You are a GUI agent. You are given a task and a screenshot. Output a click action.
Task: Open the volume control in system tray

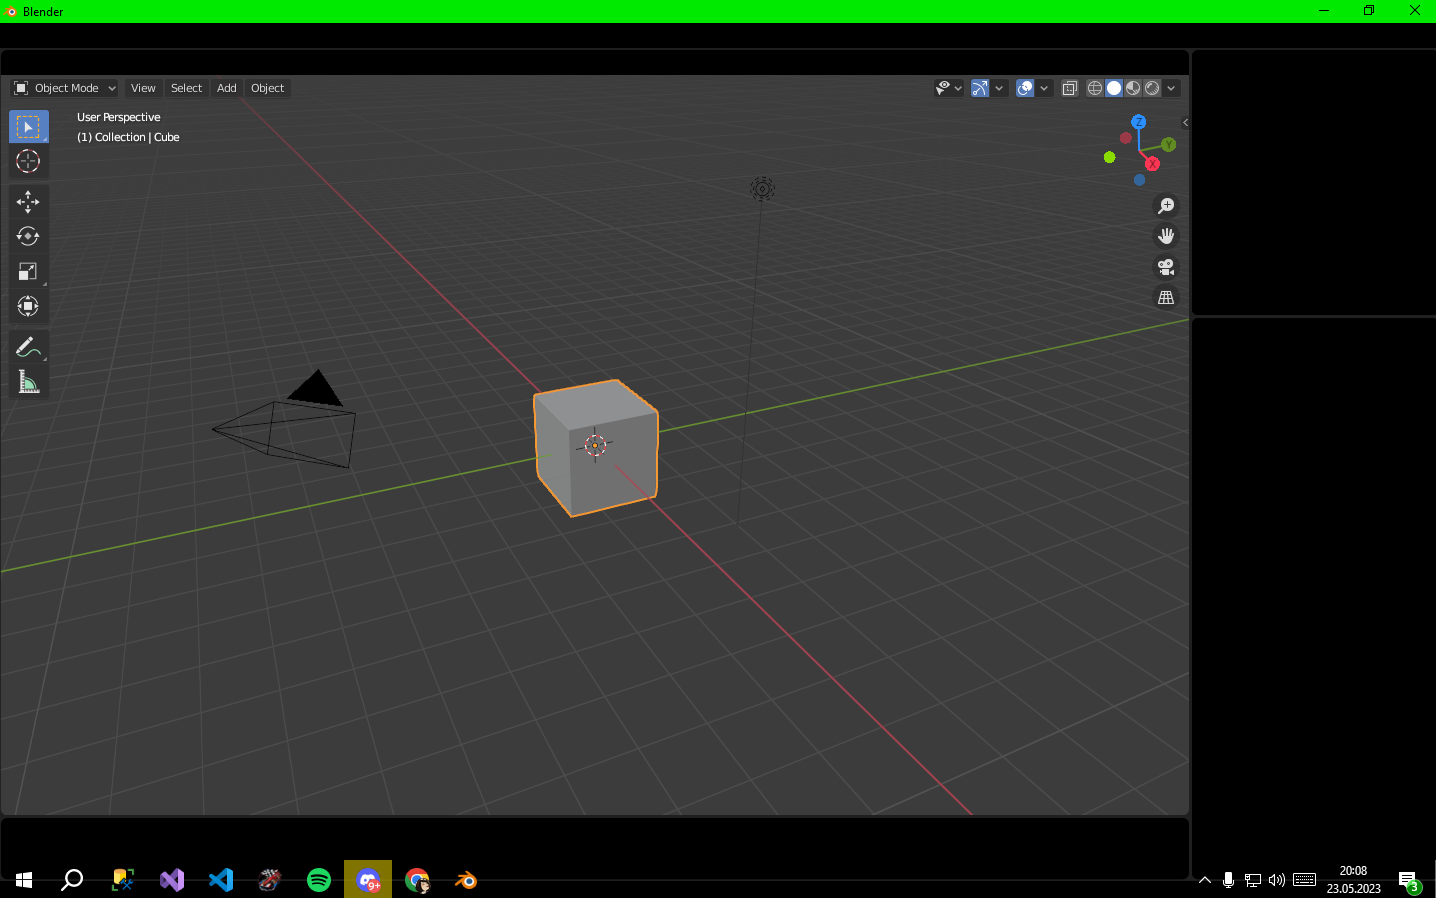pos(1277,880)
